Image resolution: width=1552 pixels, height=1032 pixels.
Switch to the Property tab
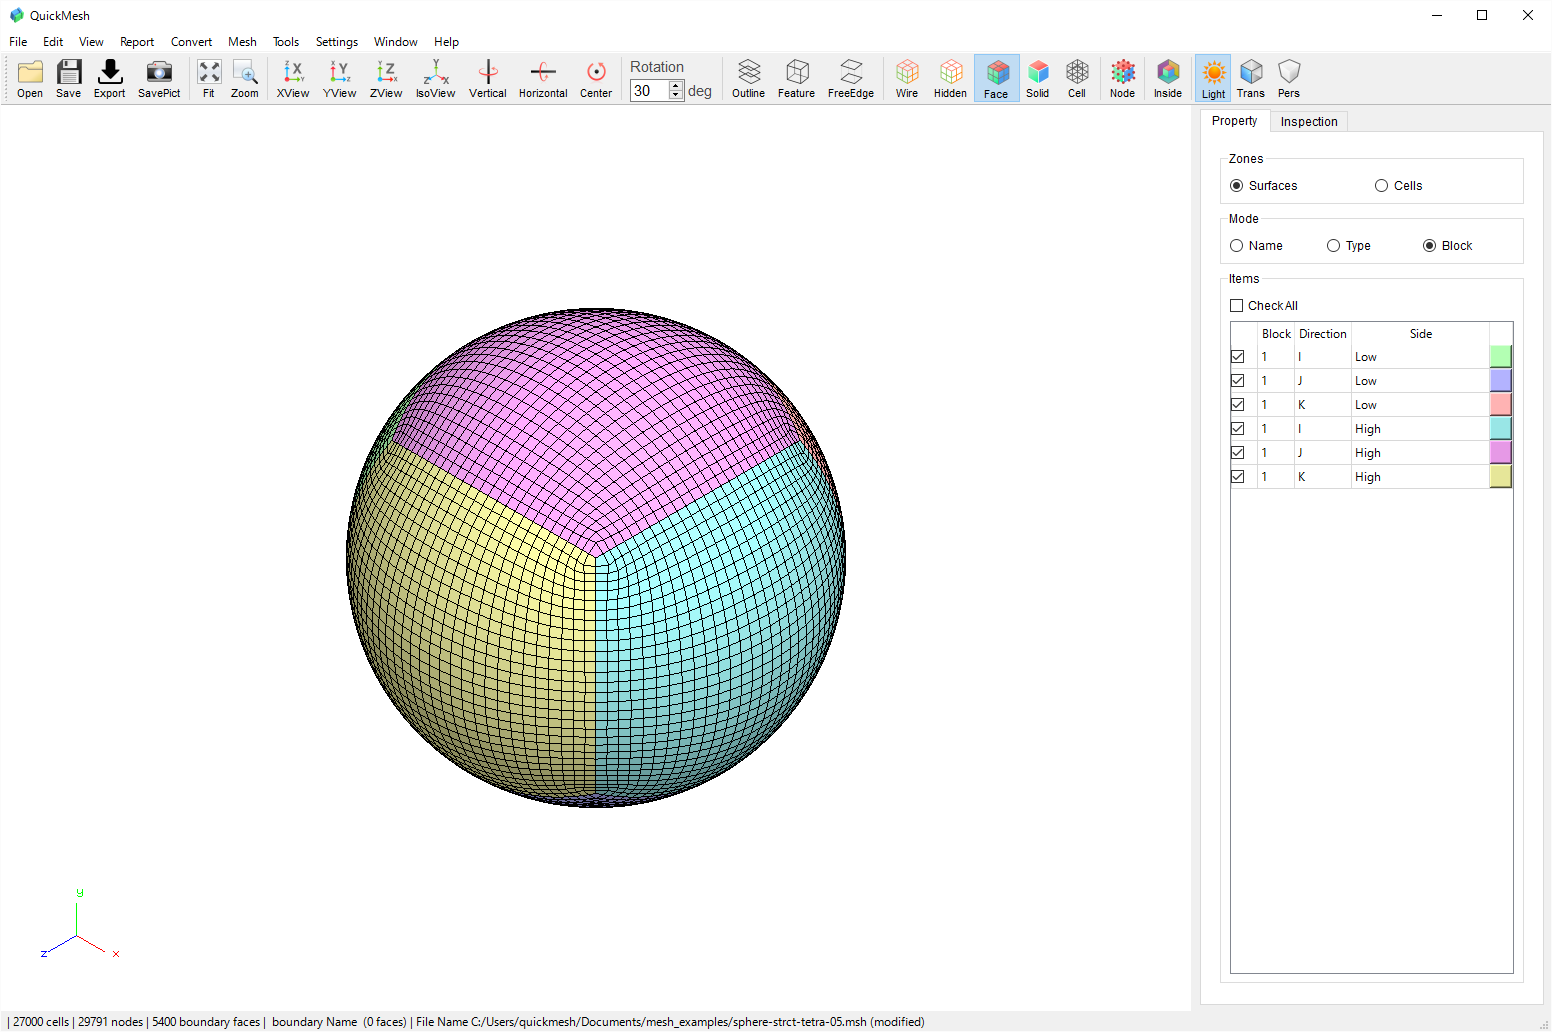point(1235,121)
